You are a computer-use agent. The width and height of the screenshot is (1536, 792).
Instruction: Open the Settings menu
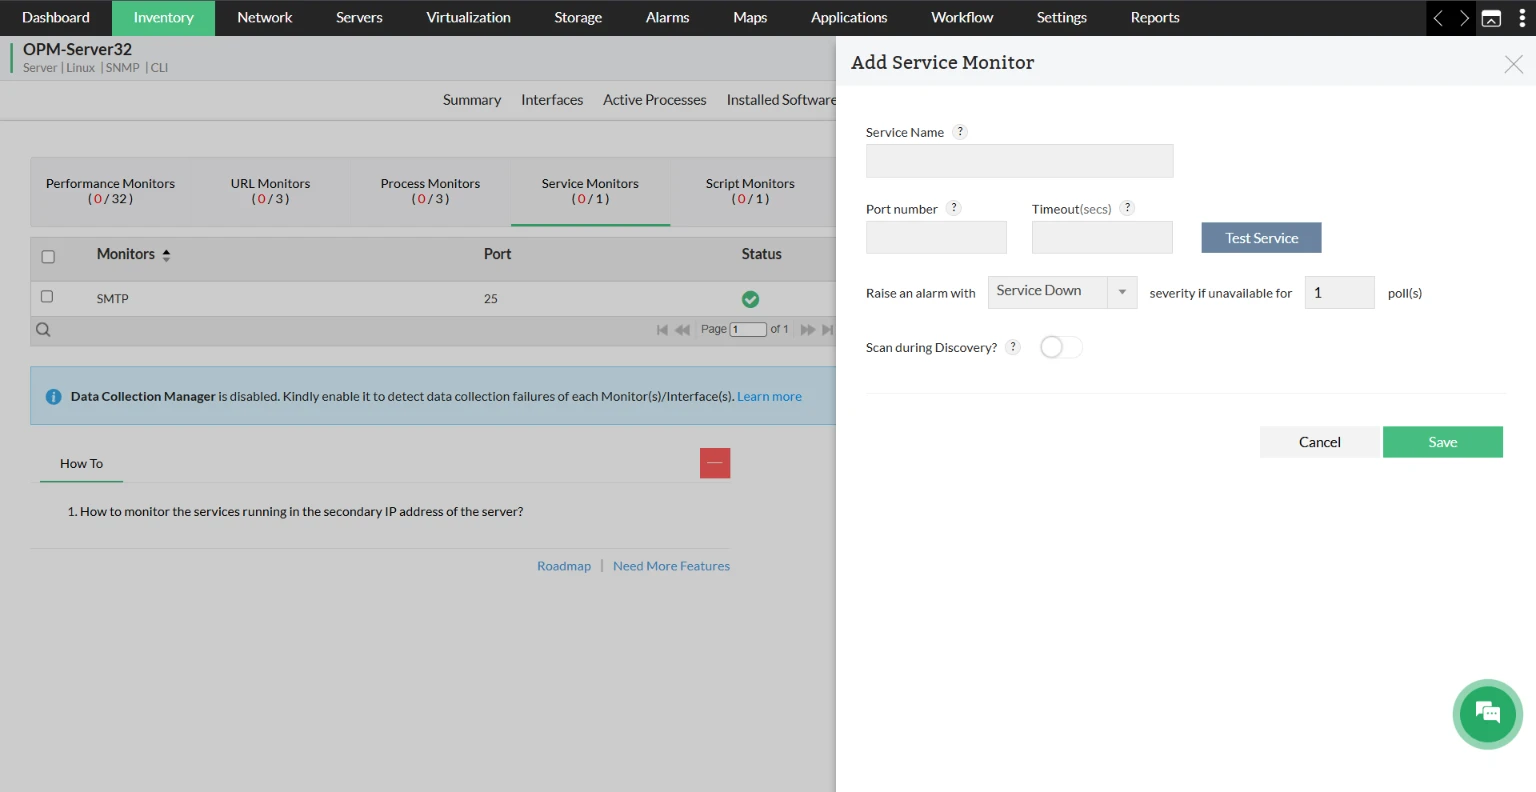point(1062,18)
